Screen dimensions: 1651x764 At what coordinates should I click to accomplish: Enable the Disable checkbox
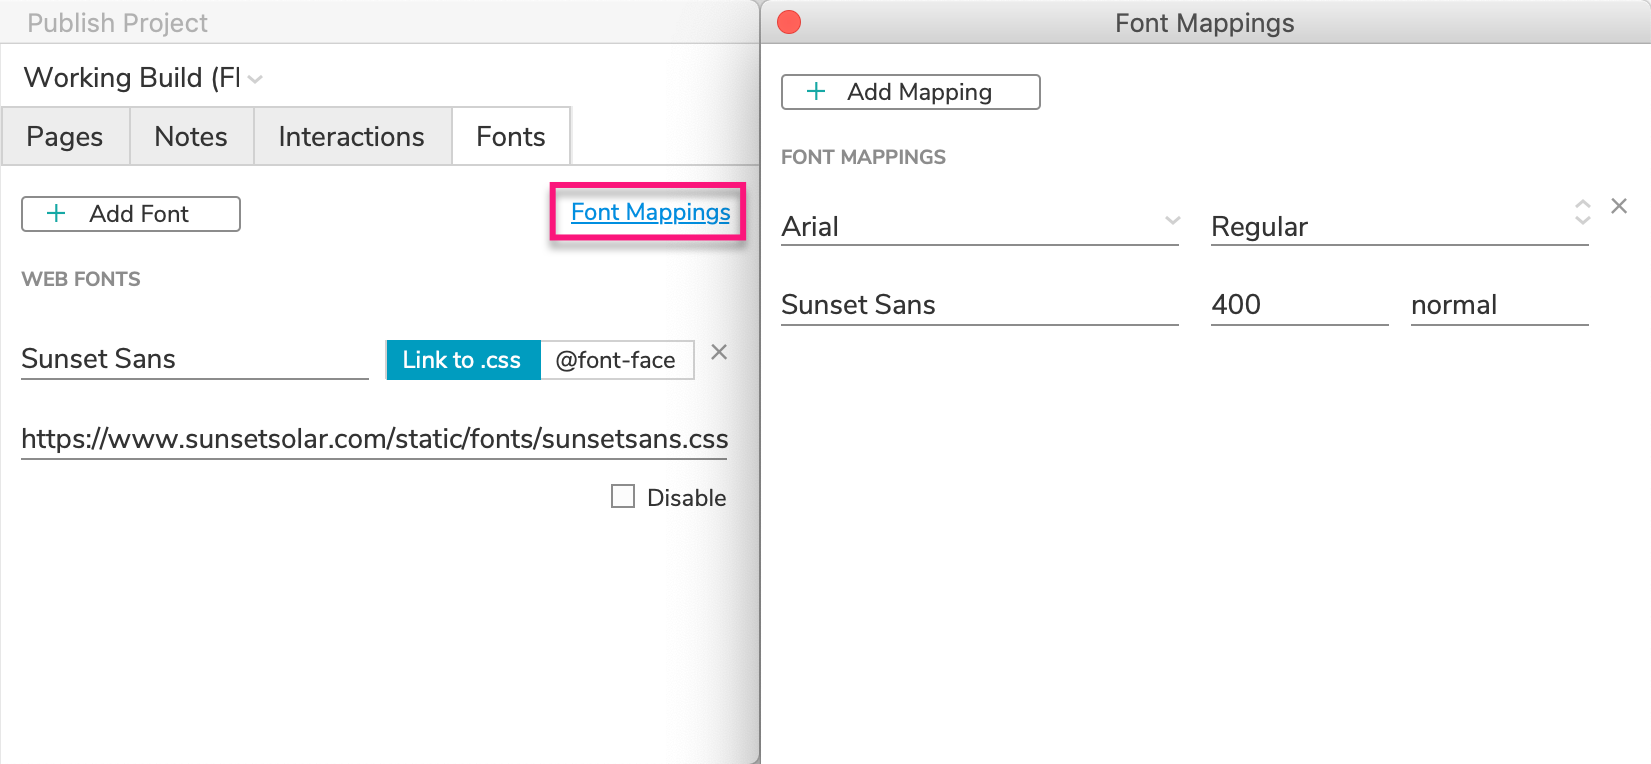623,497
